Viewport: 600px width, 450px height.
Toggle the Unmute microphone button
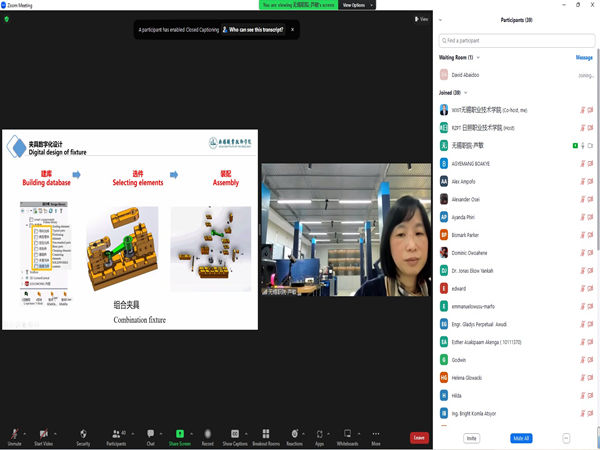click(14, 435)
